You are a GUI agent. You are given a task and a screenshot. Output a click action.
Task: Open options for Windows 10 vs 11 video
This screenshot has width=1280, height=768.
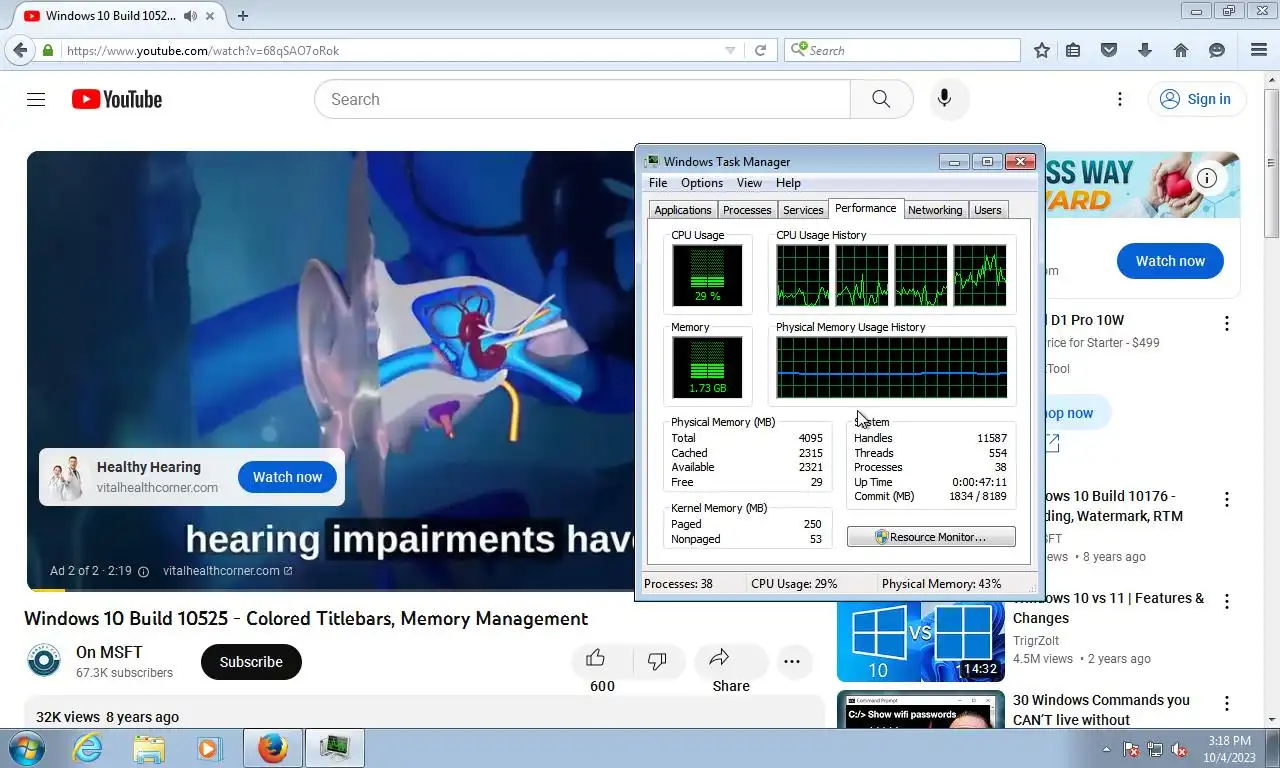(1227, 601)
